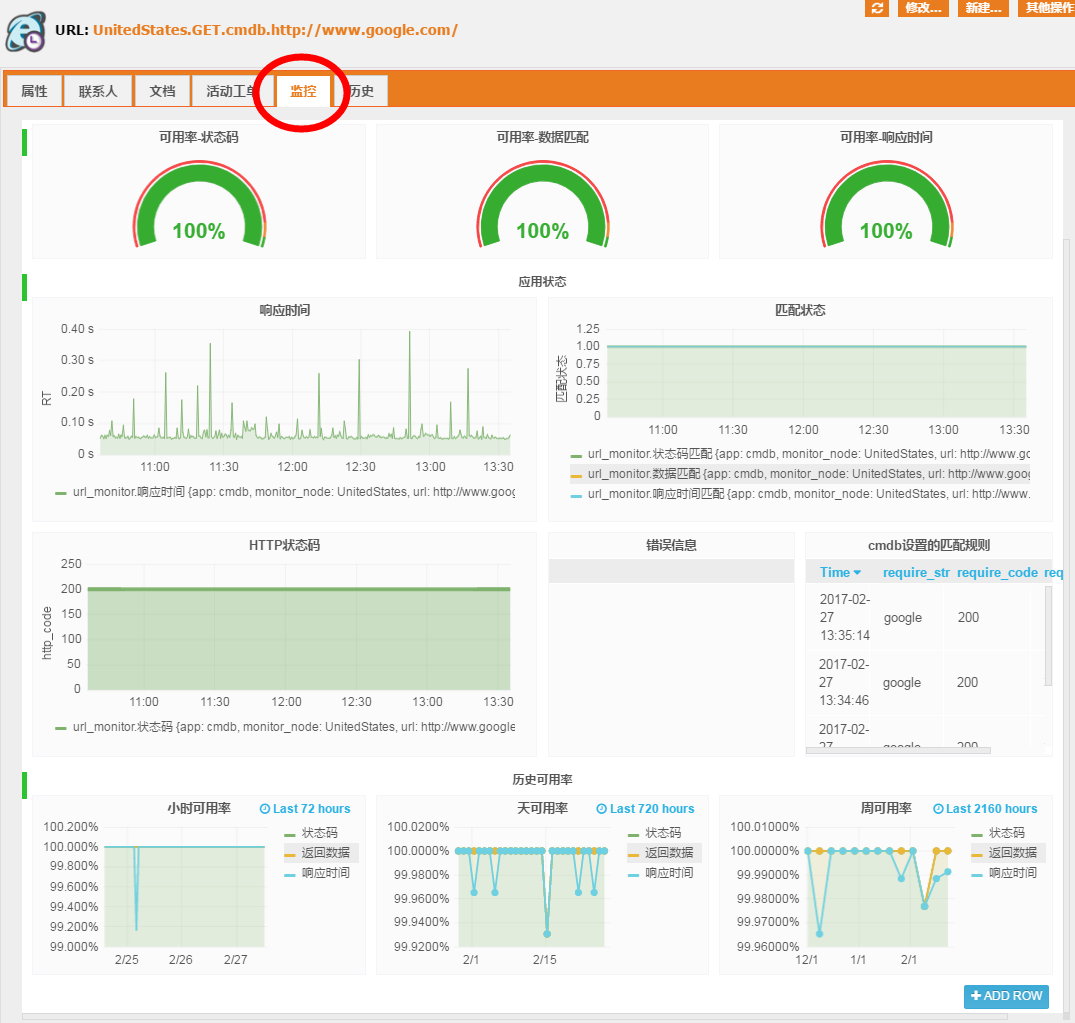
Task: Click the green row handle beside 历史可用率
Action: pyautogui.click(x=24, y=785)
